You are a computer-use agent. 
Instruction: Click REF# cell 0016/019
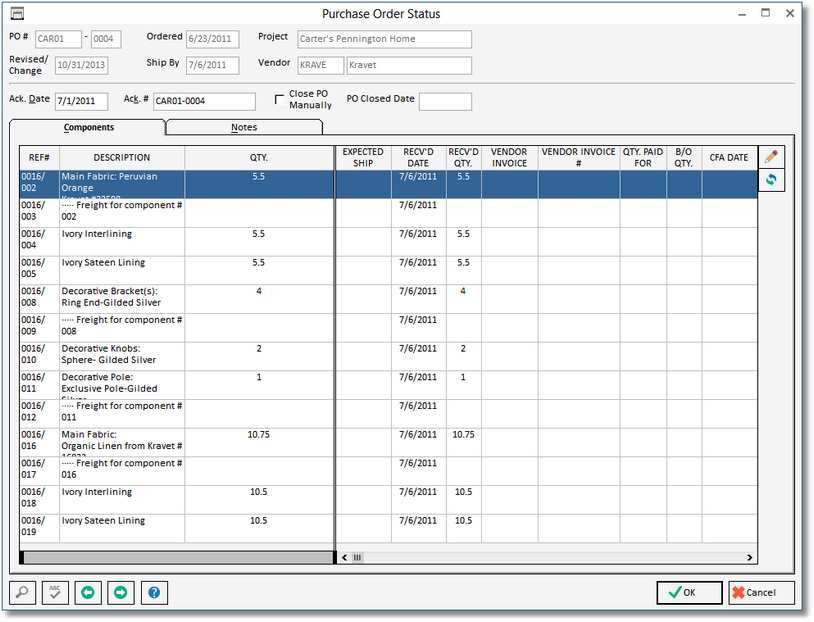tap(39, 528)
